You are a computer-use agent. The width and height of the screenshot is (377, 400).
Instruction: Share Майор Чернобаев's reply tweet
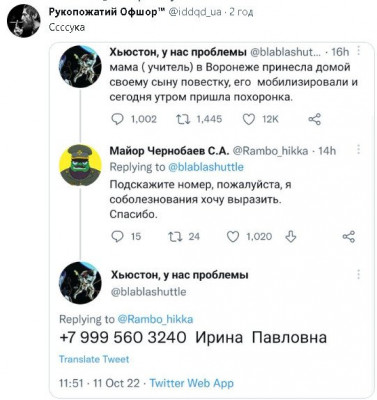[349, 237]
